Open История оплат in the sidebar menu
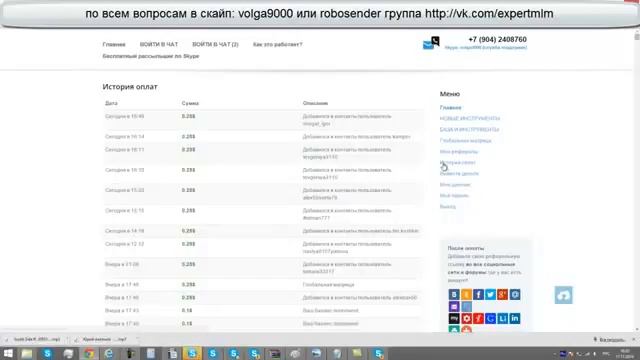 coord(458,163)
